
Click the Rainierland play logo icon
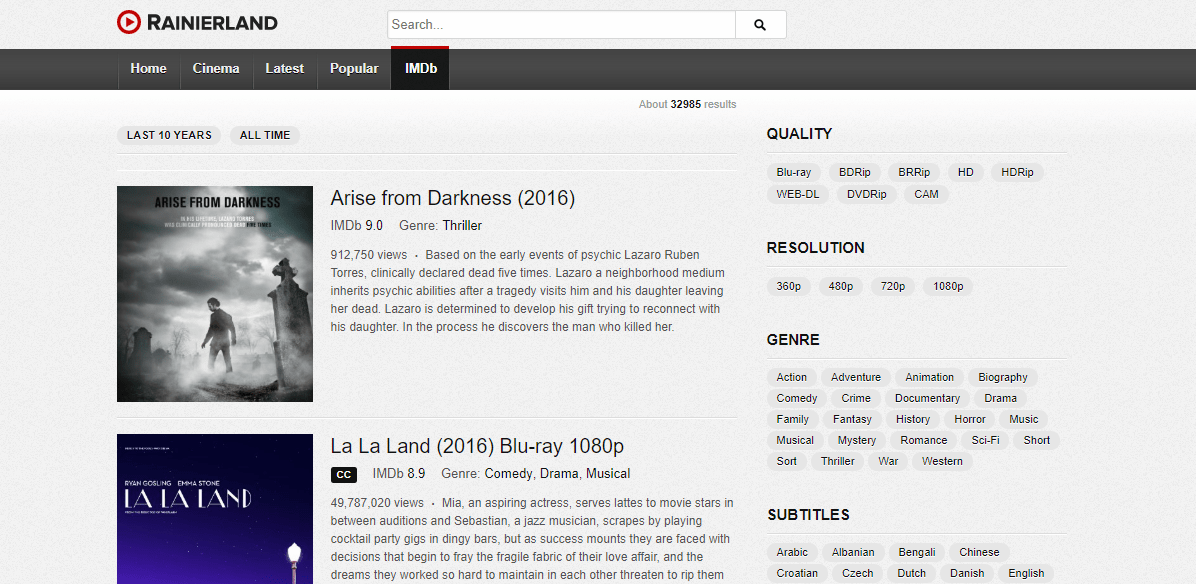[x=129, y=22]
